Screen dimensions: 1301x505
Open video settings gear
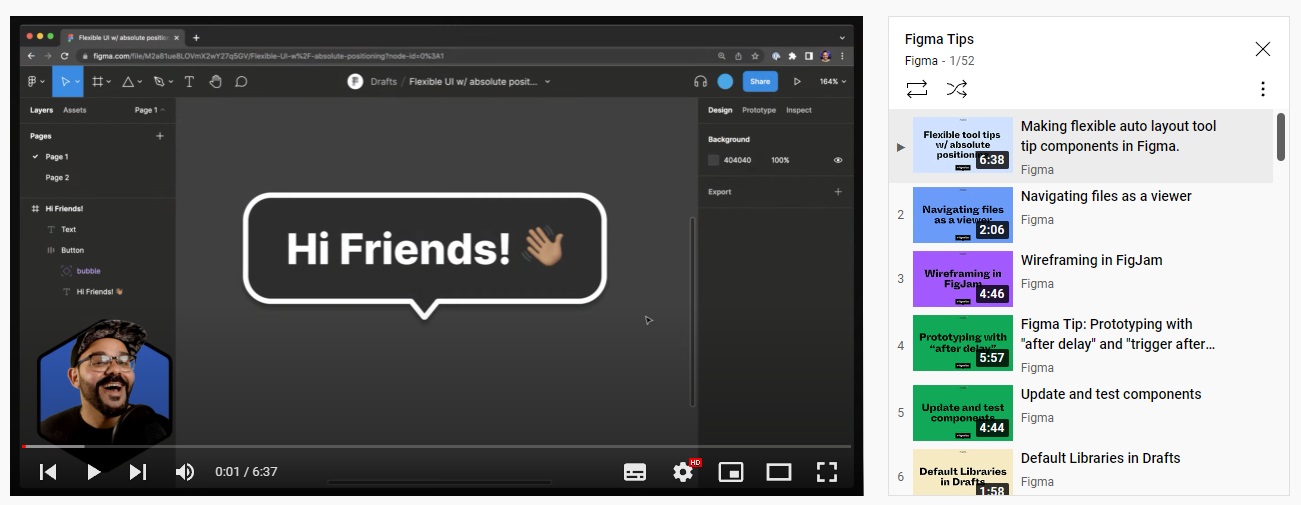[683, 472]
